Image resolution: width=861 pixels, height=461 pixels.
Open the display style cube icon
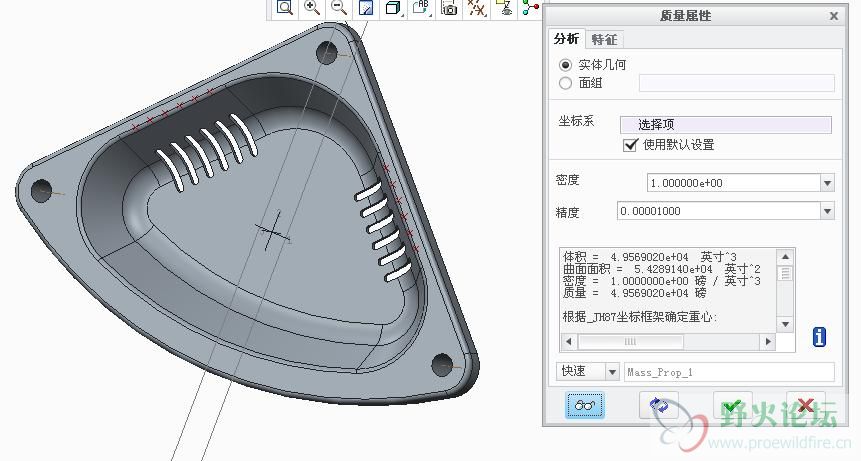tap(393, 8)
